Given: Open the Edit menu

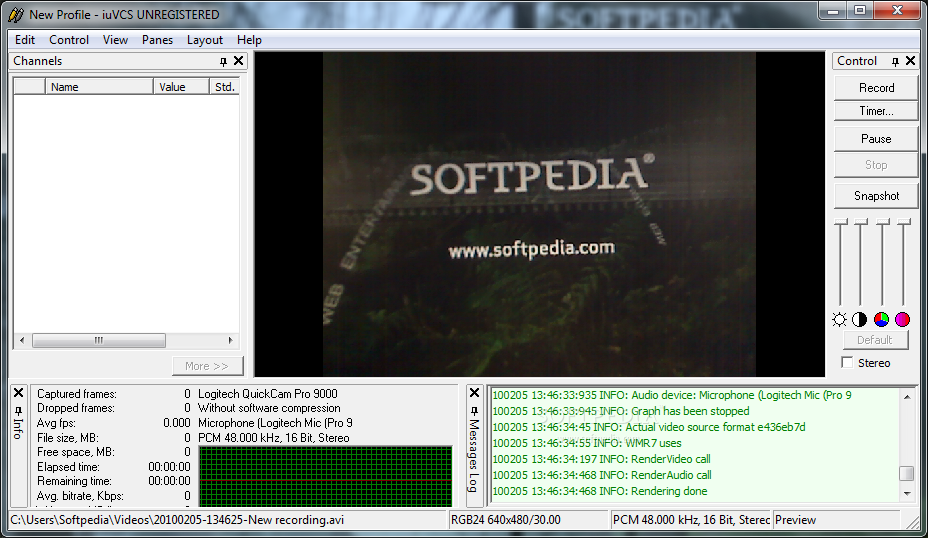Looking at the screenshot, I should point(25,40).
